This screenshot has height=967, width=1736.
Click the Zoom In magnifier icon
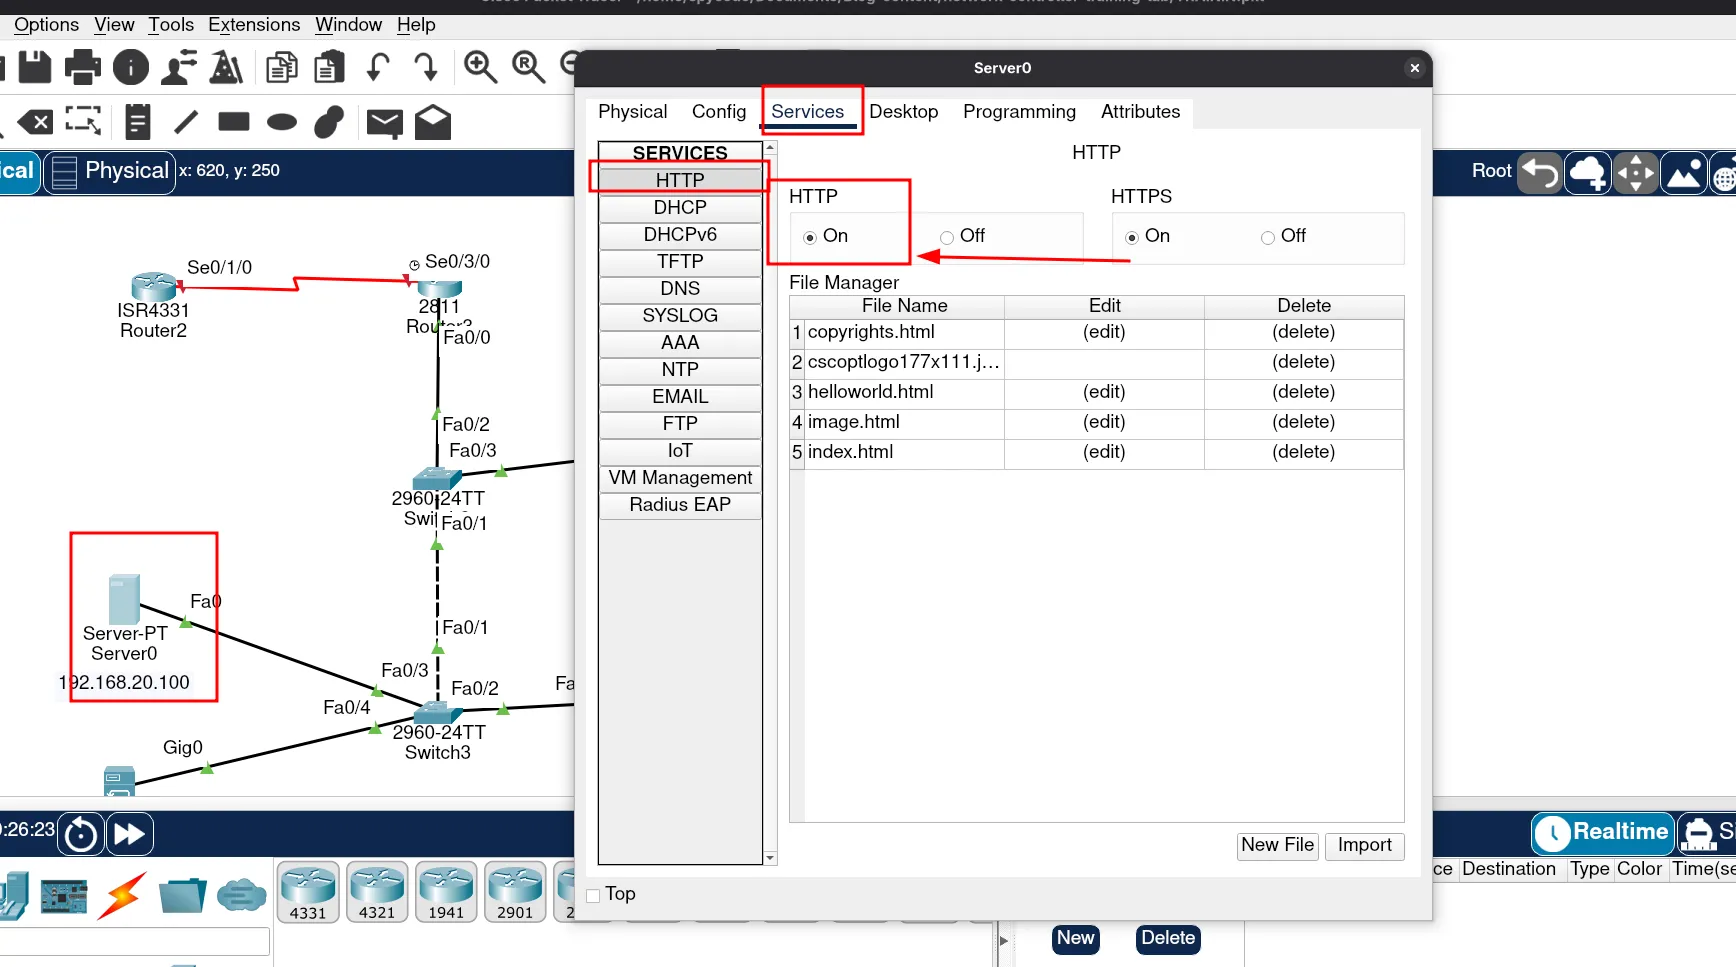pos(480,67)
